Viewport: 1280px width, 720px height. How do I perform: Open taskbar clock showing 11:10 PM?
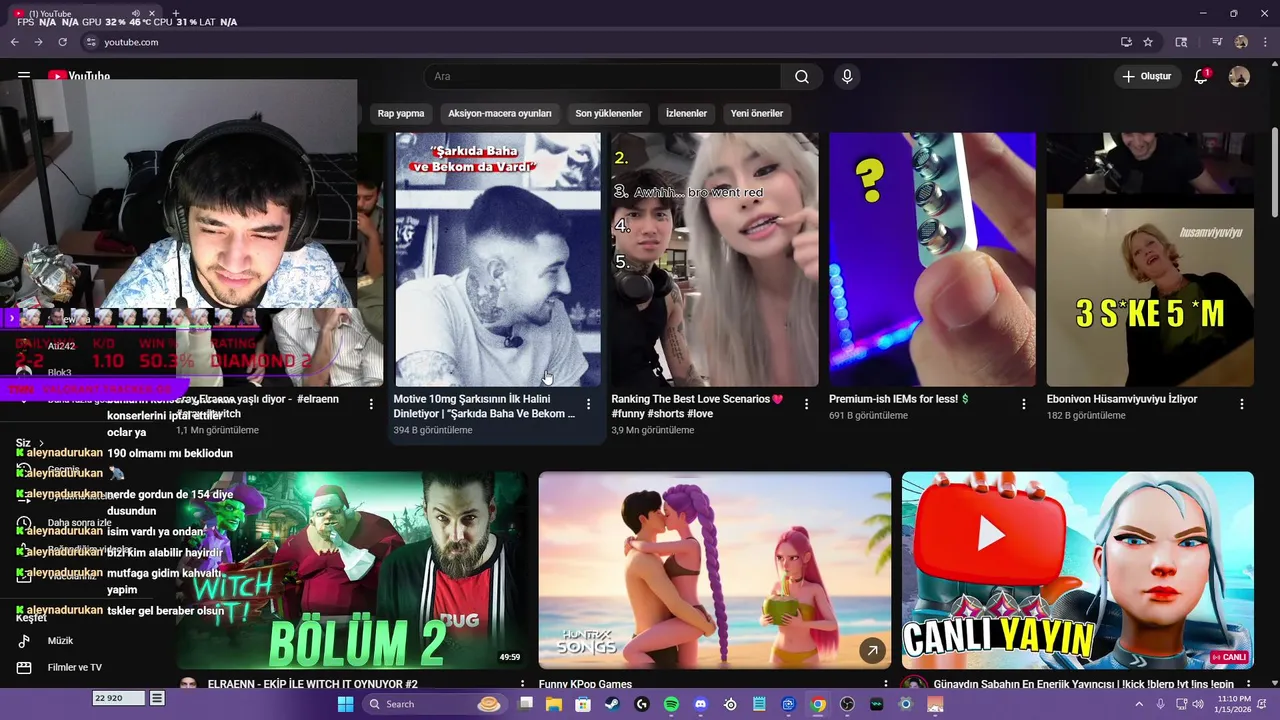click(1233, 704)
